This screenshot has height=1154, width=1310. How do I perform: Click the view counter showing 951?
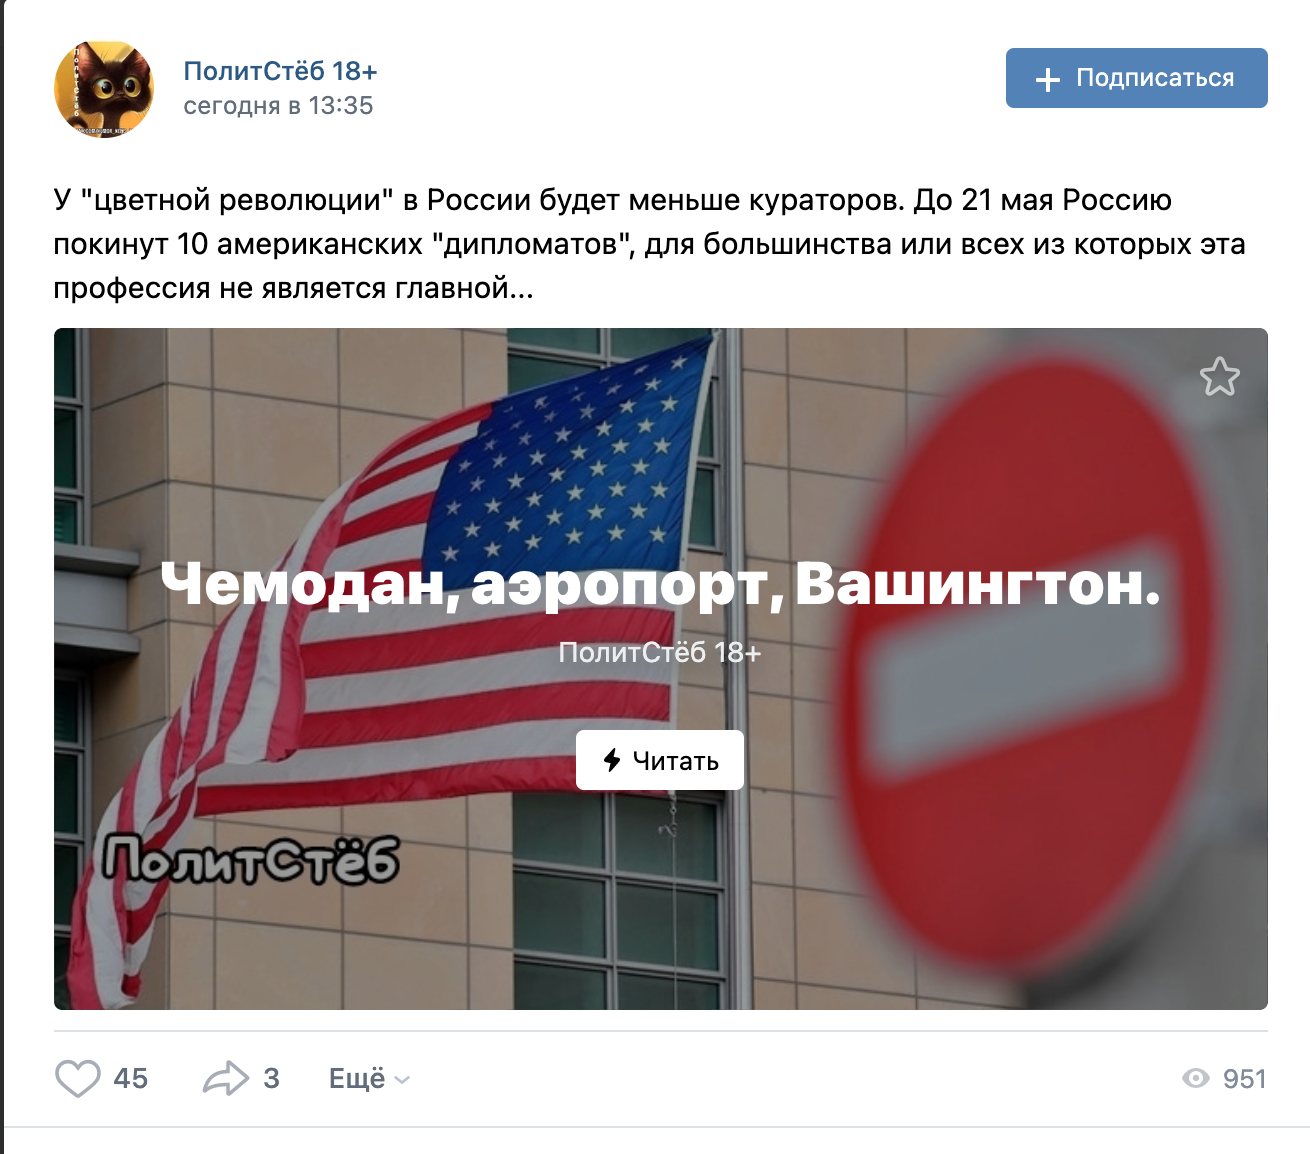(x=1244, y=1078)
